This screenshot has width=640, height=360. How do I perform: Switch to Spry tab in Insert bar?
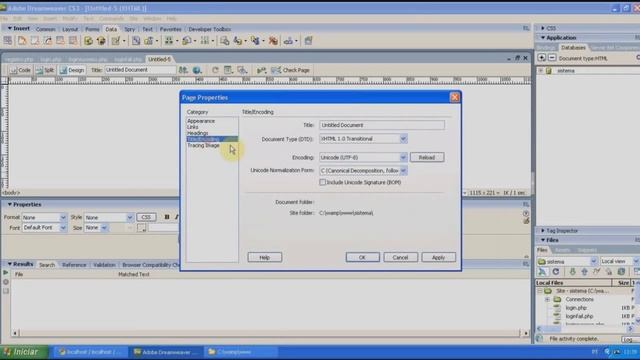pos(129,29)
